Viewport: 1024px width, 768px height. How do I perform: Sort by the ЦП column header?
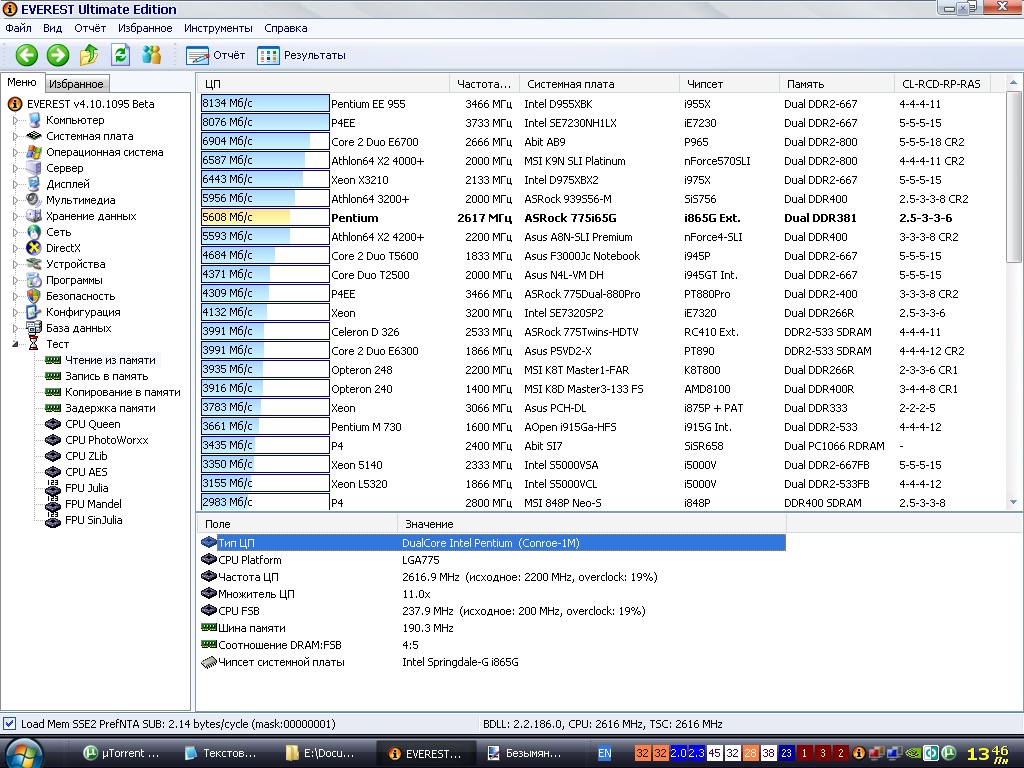[323, 84]
